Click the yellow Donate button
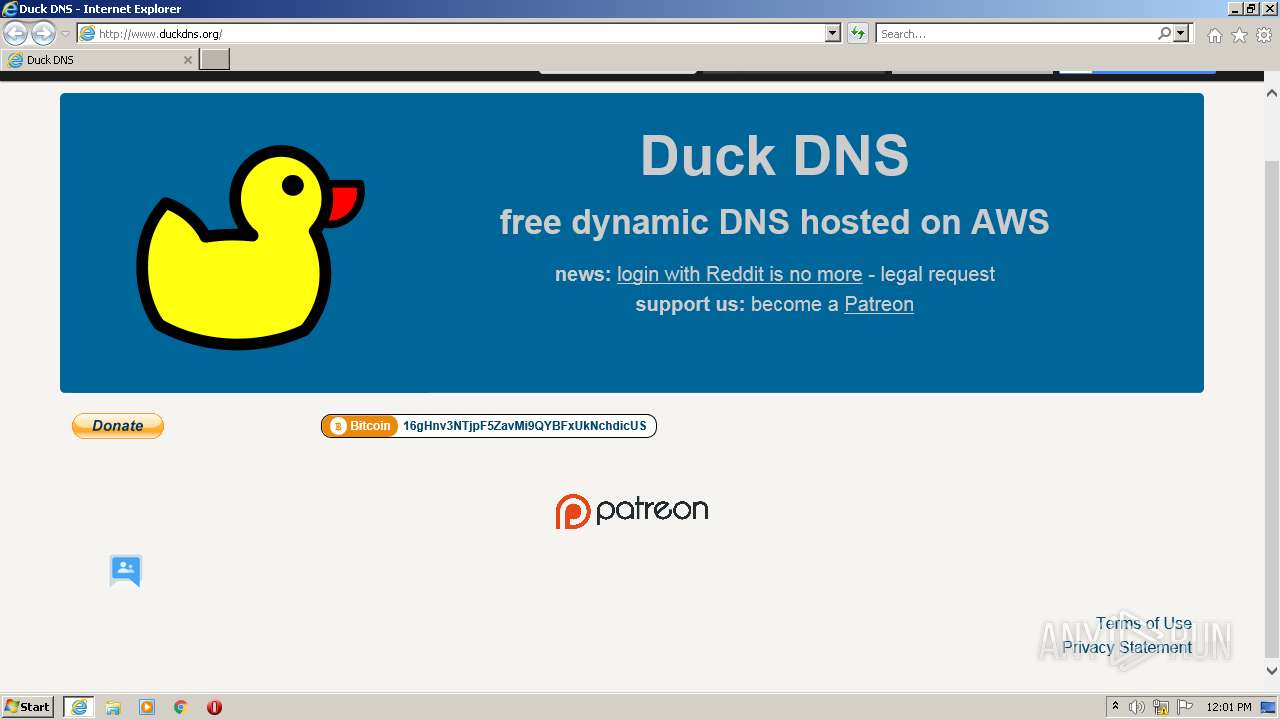Image resolution: width=1280 pixels, height=720 pixels. pos(118,426)
